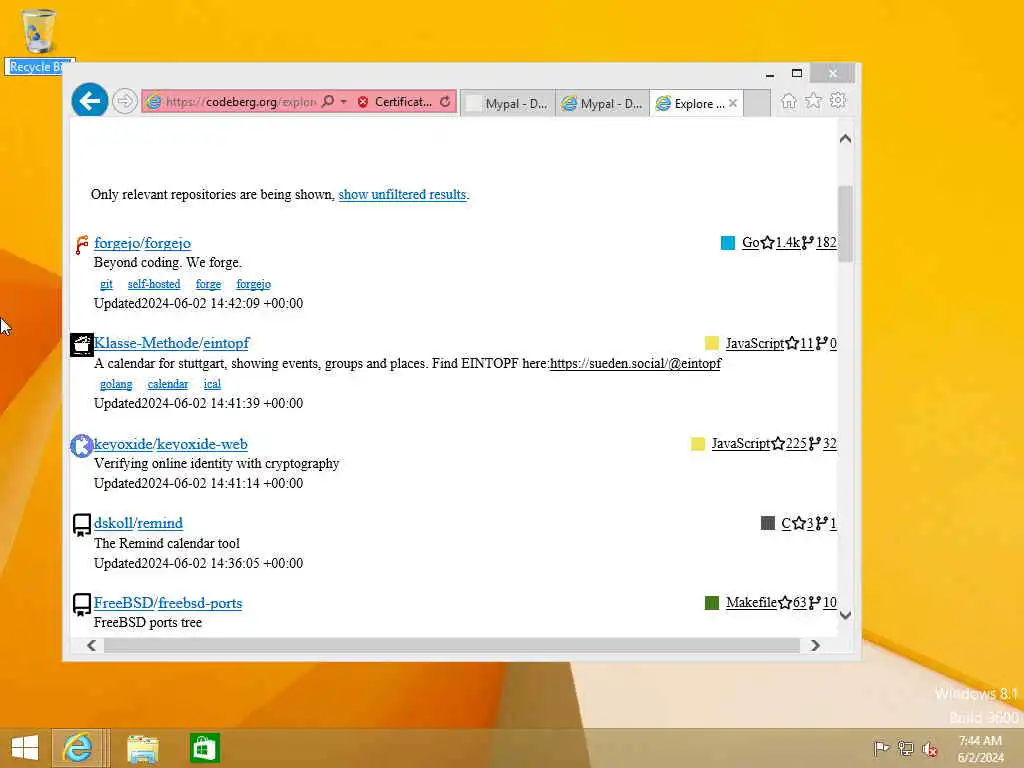Open Favorites star icon
This screenshot has height=768, width=1024.
[813, 101]
